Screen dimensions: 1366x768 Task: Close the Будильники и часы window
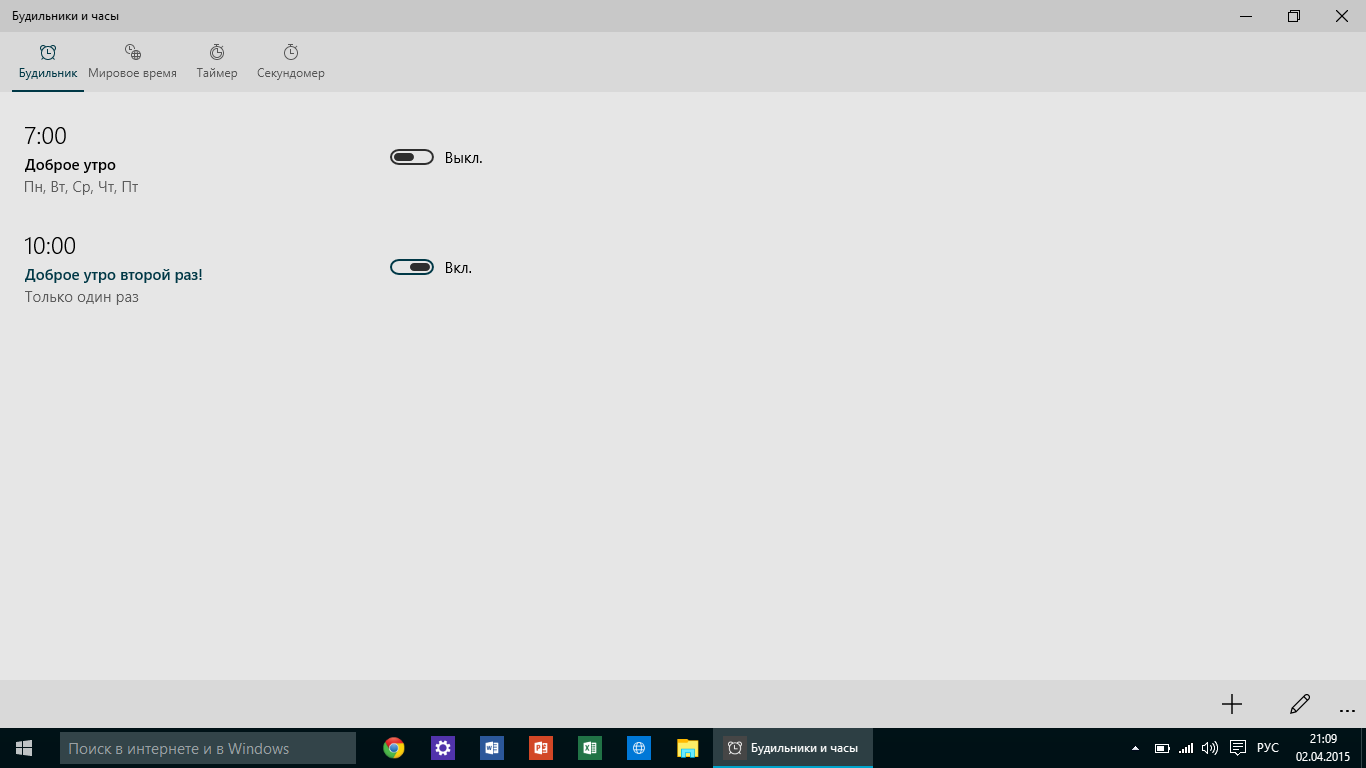(1342, 16)
